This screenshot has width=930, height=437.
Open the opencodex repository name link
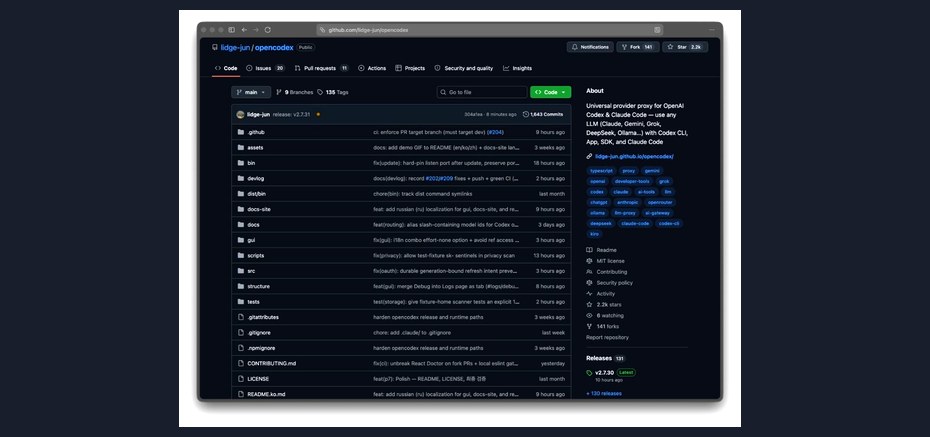(x=274, y=47)
